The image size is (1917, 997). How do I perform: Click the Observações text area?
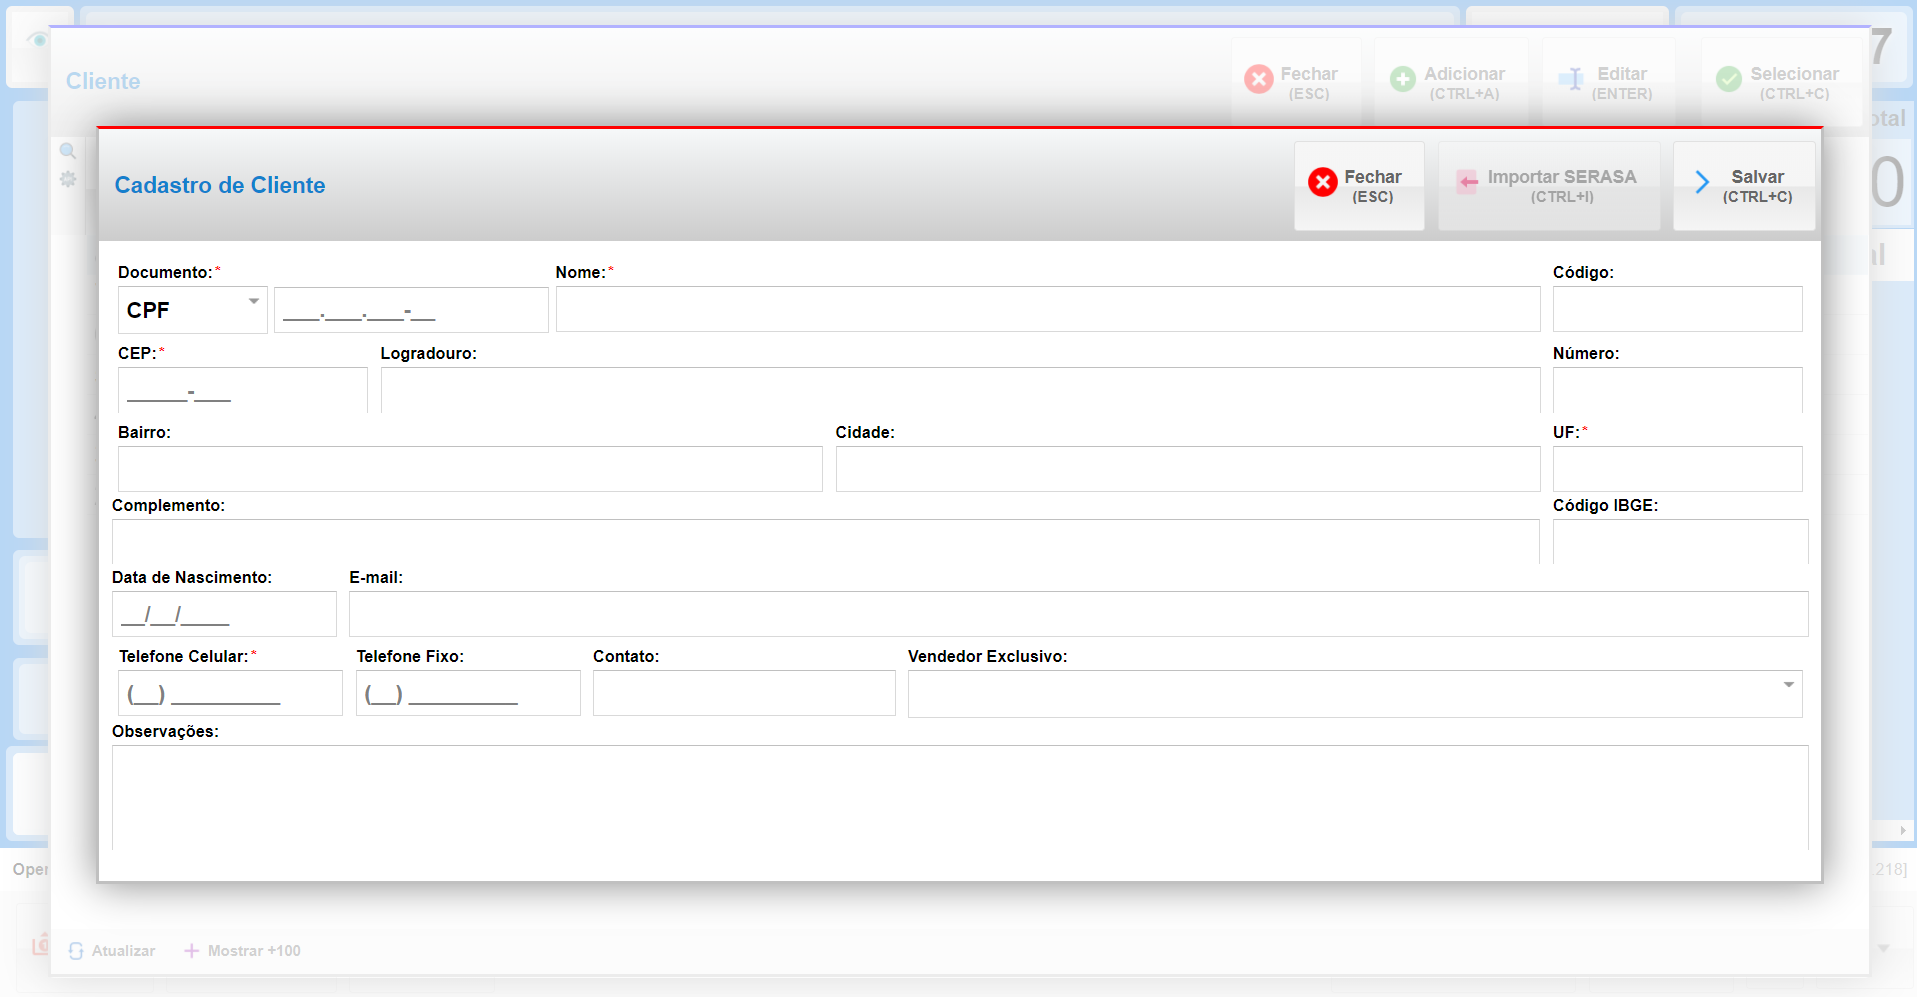tap(960, 797)
